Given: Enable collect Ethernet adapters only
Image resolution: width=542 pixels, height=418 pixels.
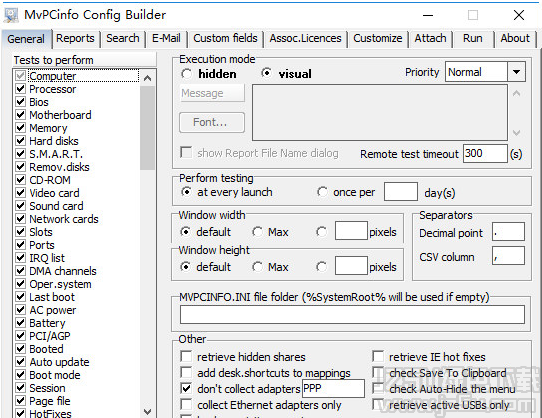Looking at the screenshot, I should (x=186, y=404).
